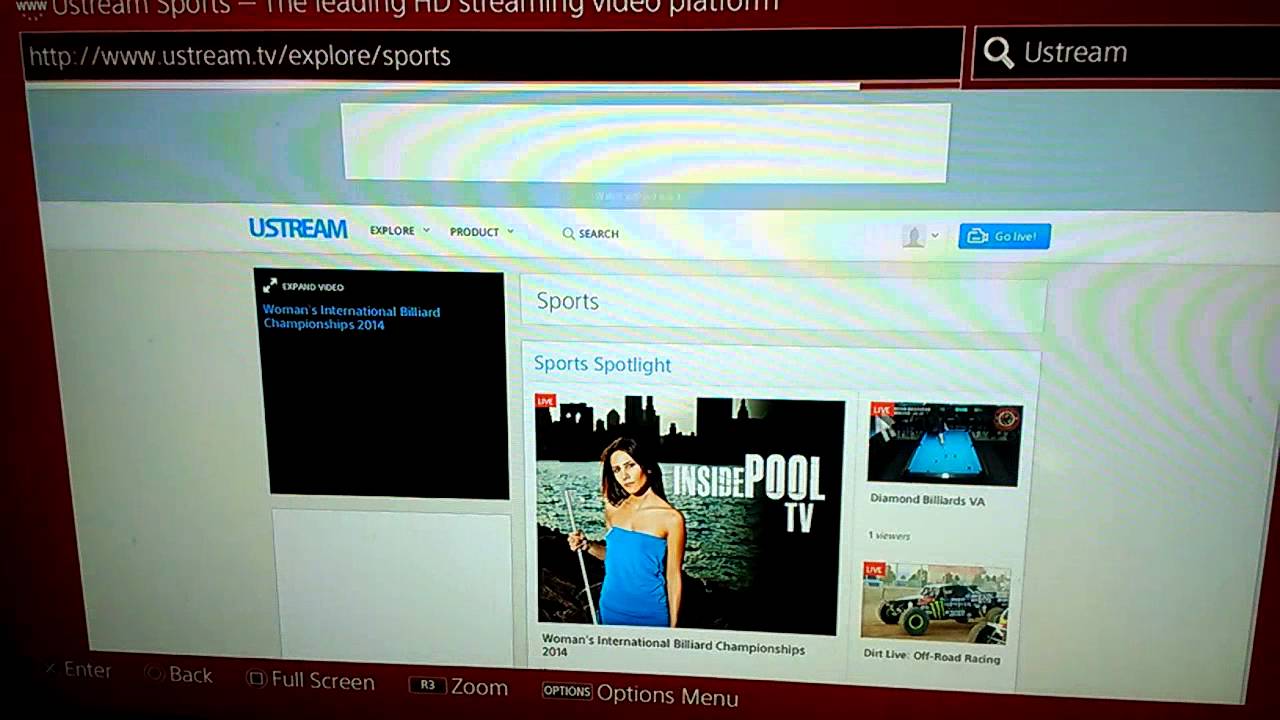Open the Inside Pool TV featured thumbnail
Image resolution: width=1280 pixels, height=720 pixels.
point(689,514)
